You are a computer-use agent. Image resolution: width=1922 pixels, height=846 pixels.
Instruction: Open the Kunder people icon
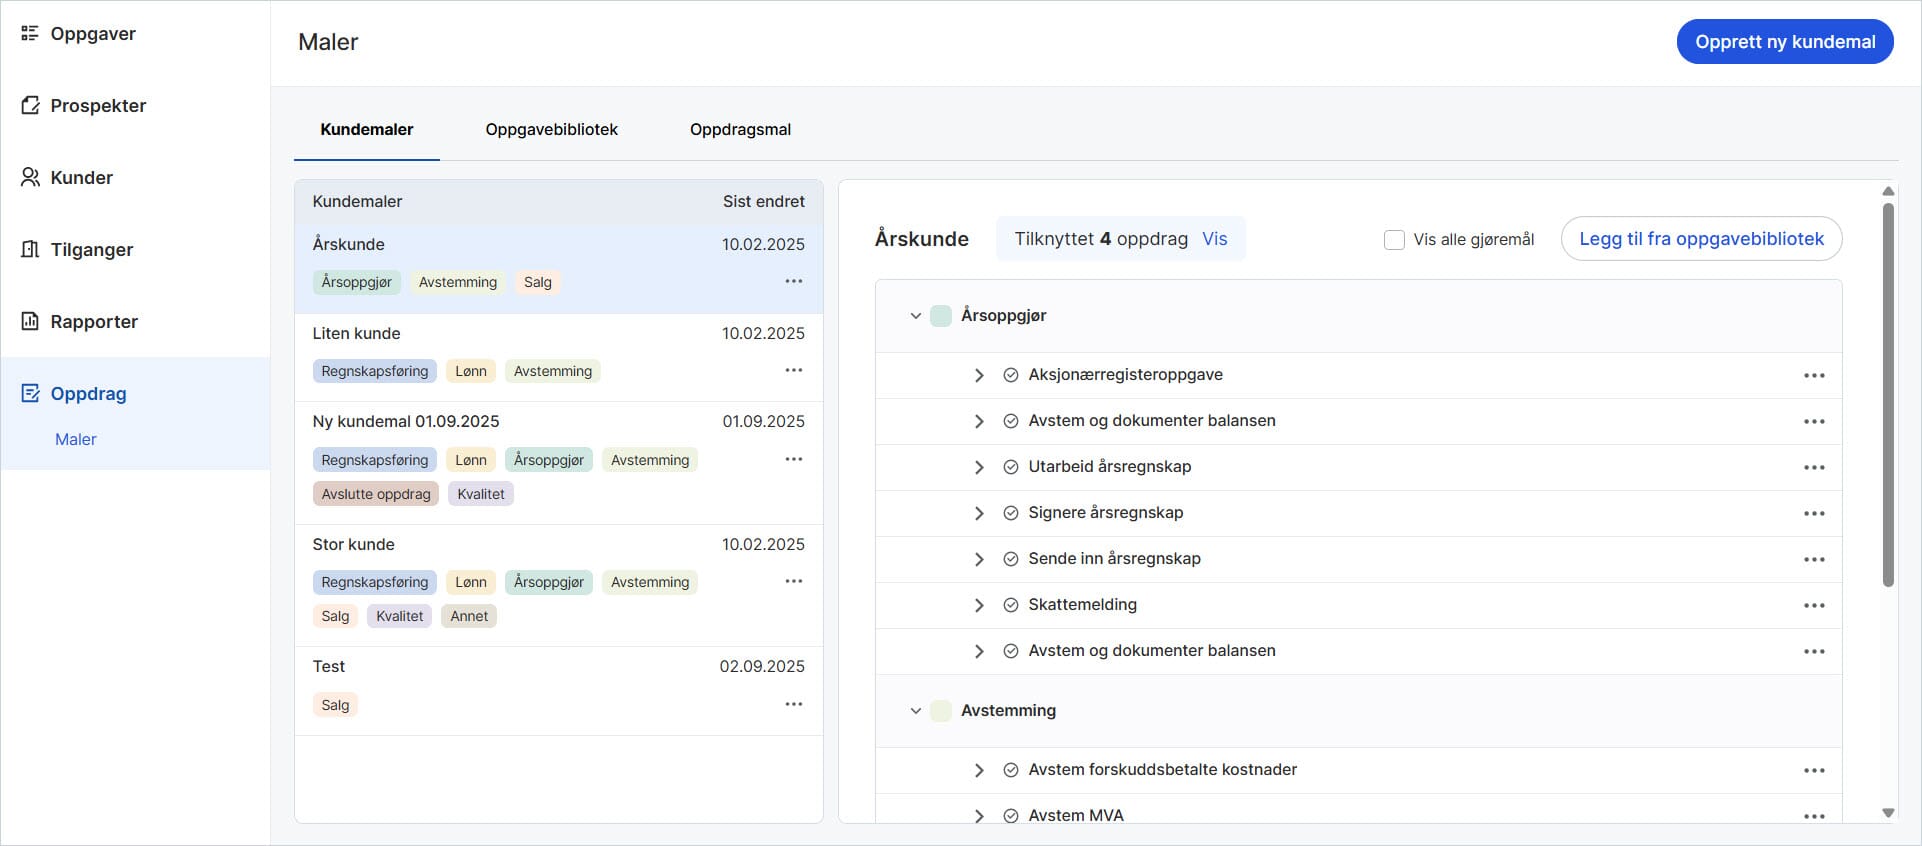tap(30, 178)
